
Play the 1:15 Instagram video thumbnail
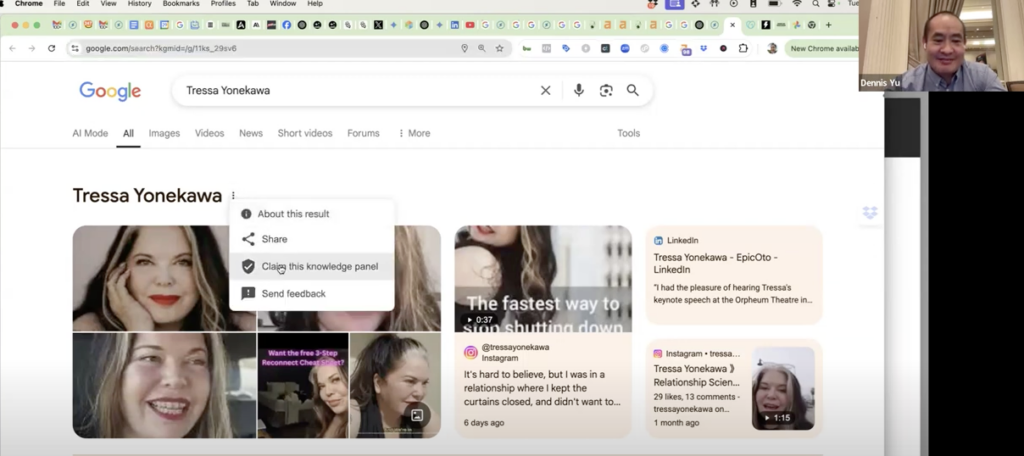pyautogui.click(x=783, y=388)
